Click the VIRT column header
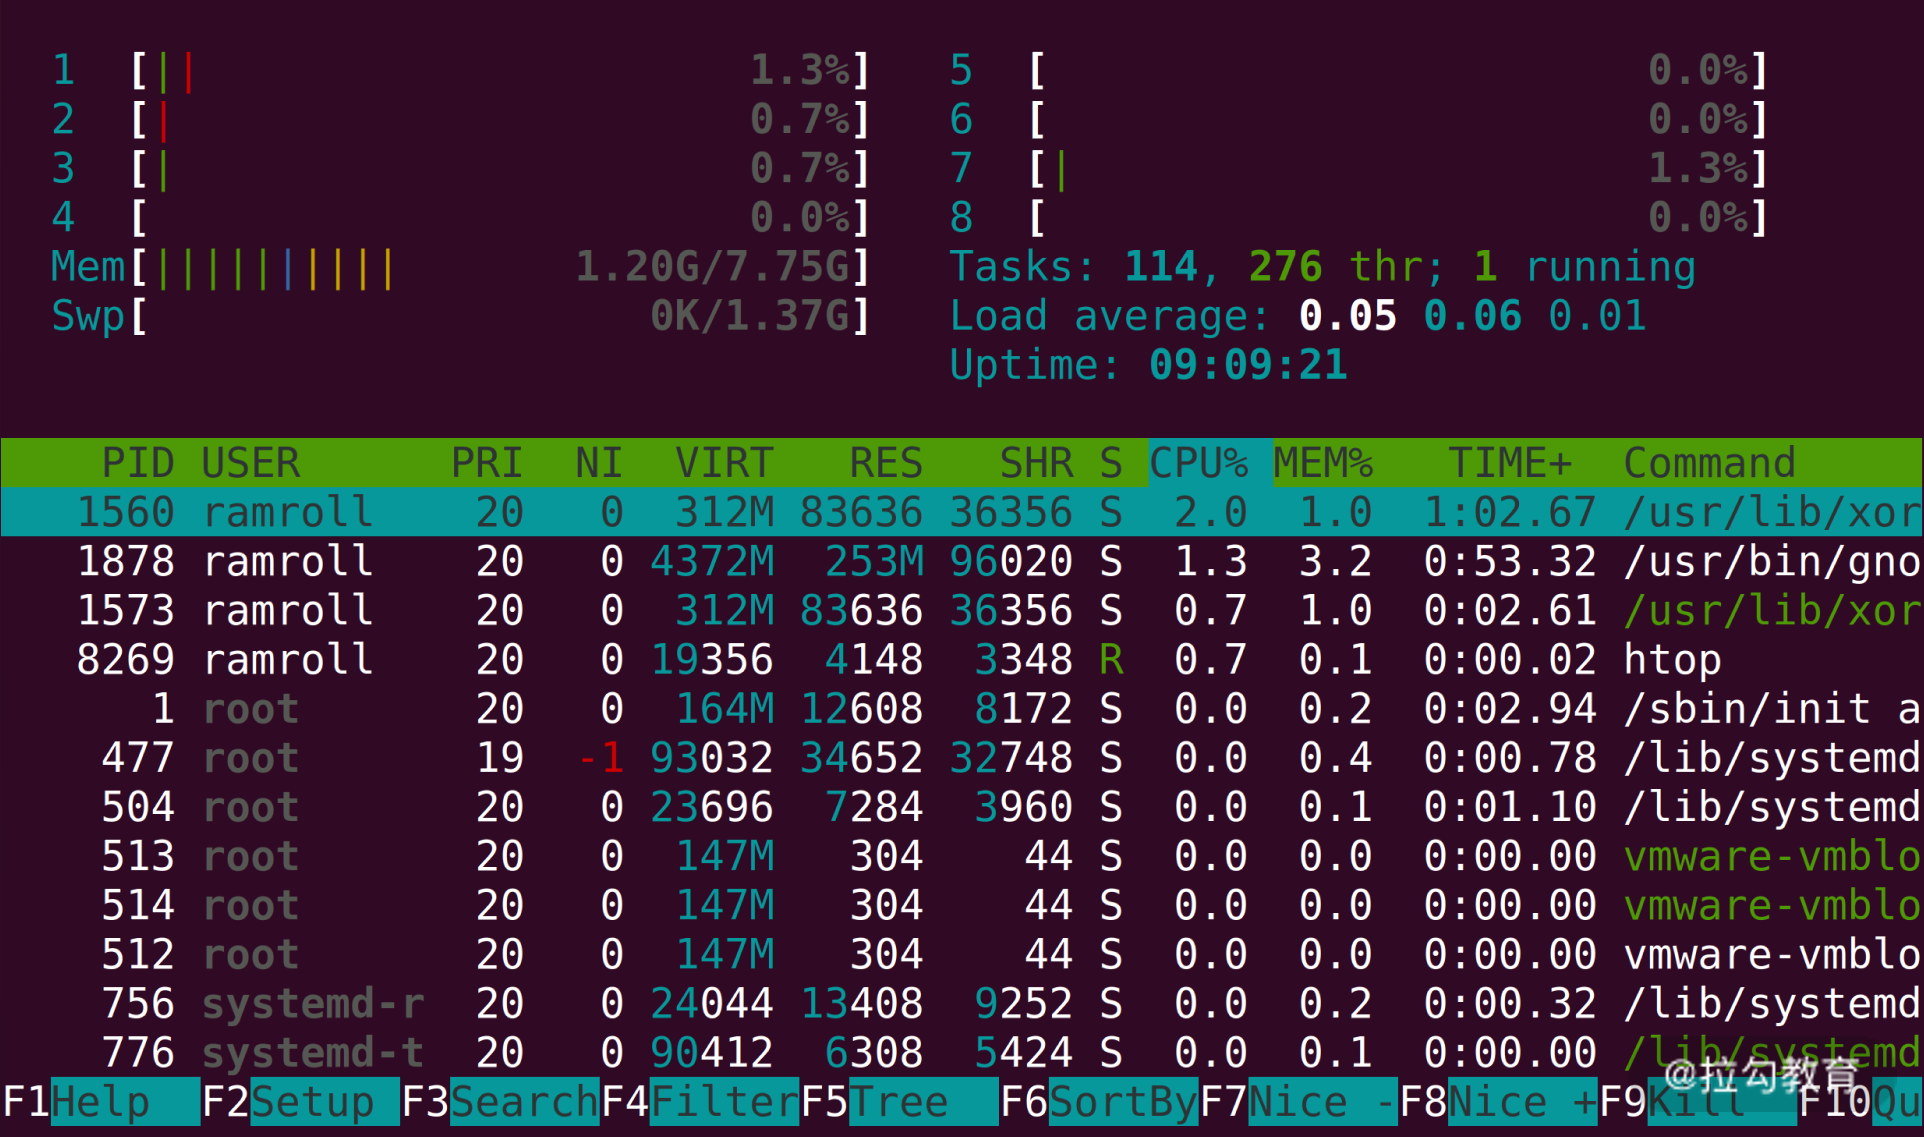 [723, 463]
